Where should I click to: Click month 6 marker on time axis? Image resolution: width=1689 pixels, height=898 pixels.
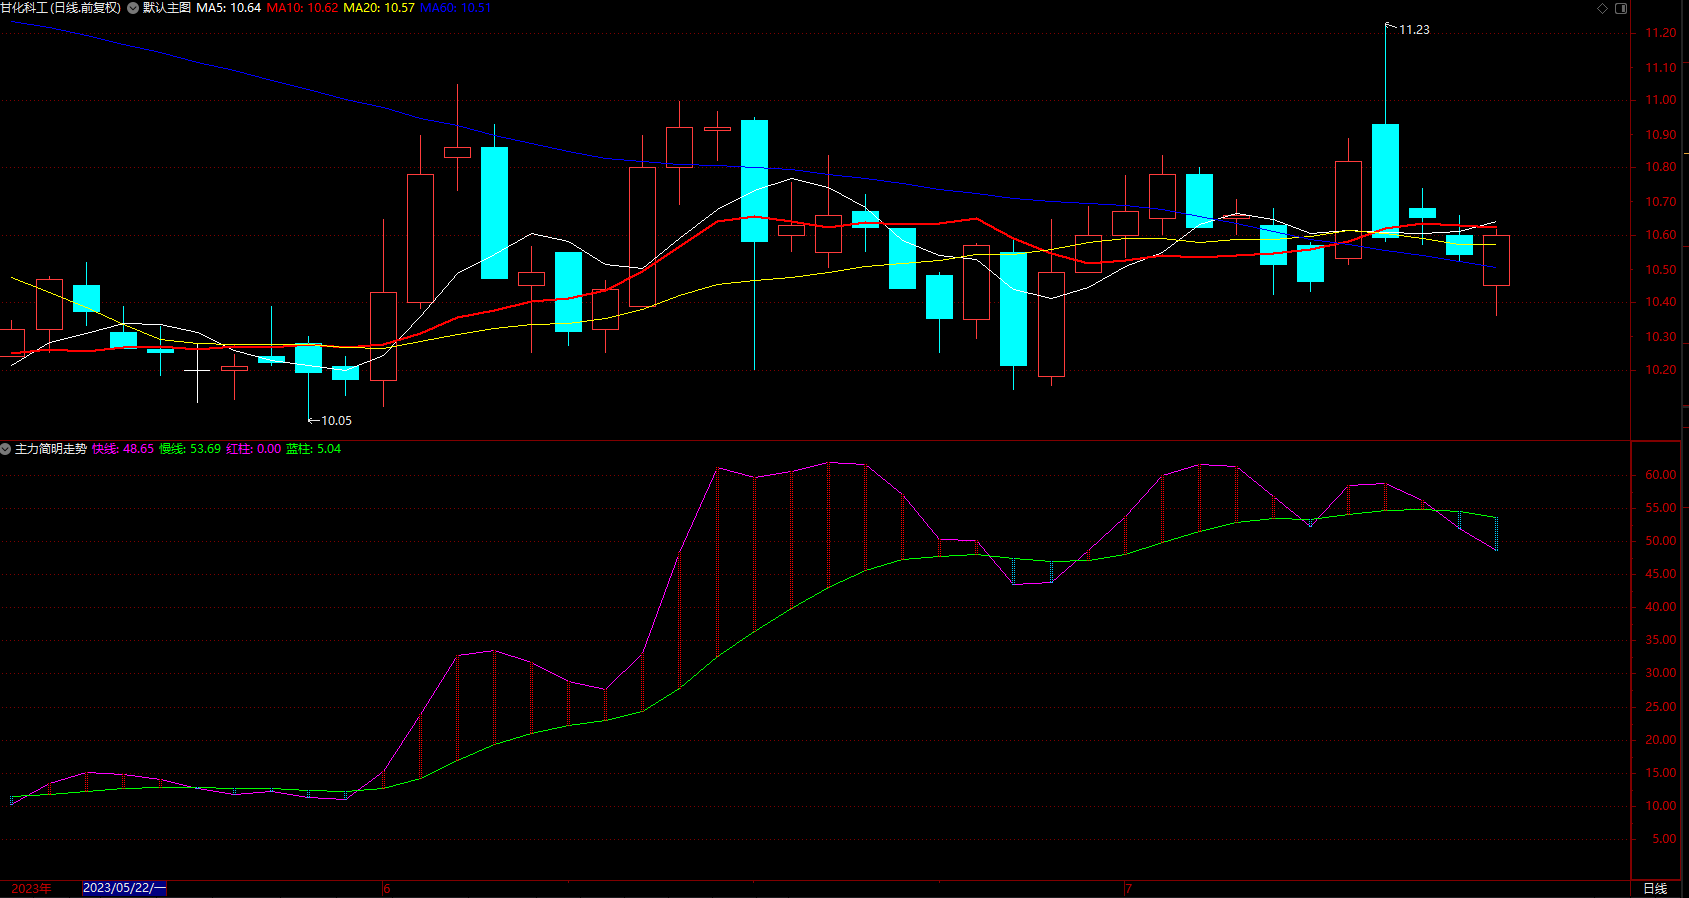pos(386,888)
